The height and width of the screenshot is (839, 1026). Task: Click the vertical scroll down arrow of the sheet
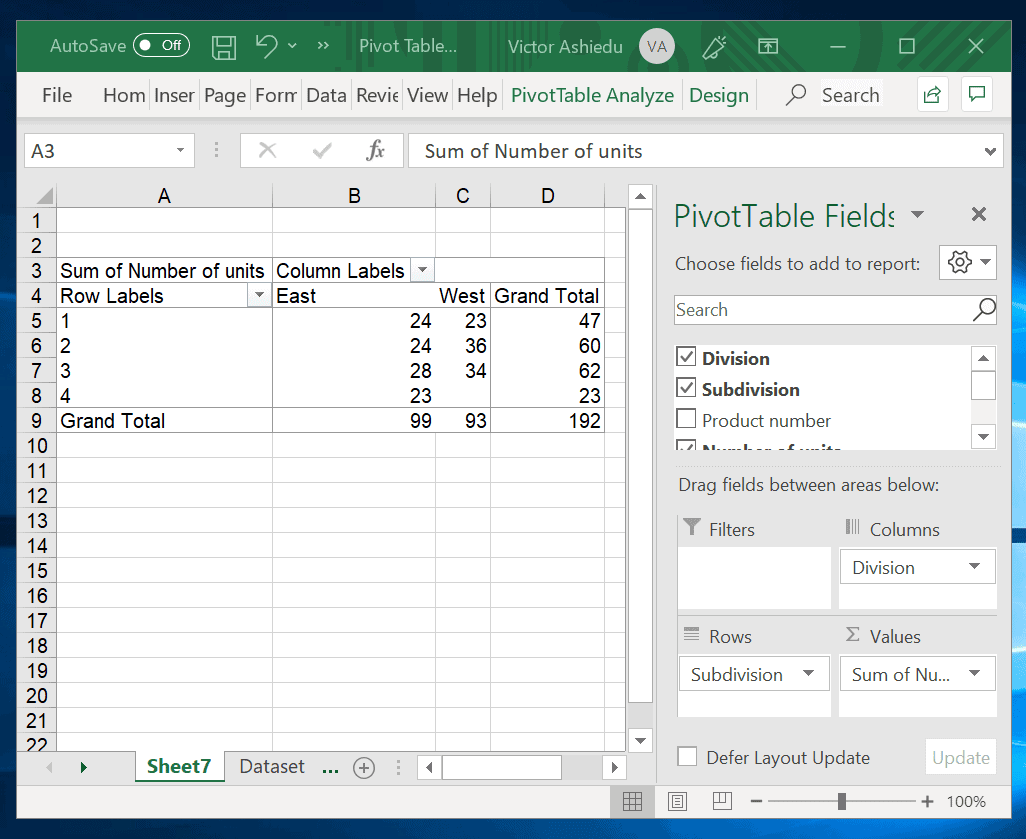point(640,740)
